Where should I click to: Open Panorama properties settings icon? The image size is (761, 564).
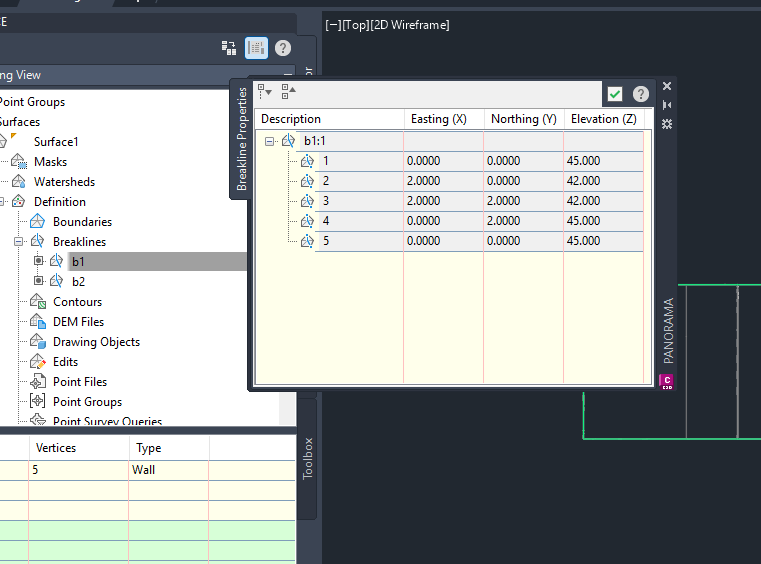click(x=667, y=124)
